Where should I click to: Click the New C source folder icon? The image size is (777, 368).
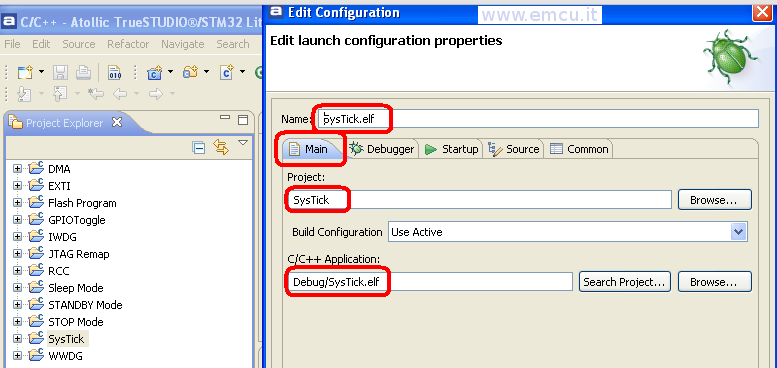190,73
